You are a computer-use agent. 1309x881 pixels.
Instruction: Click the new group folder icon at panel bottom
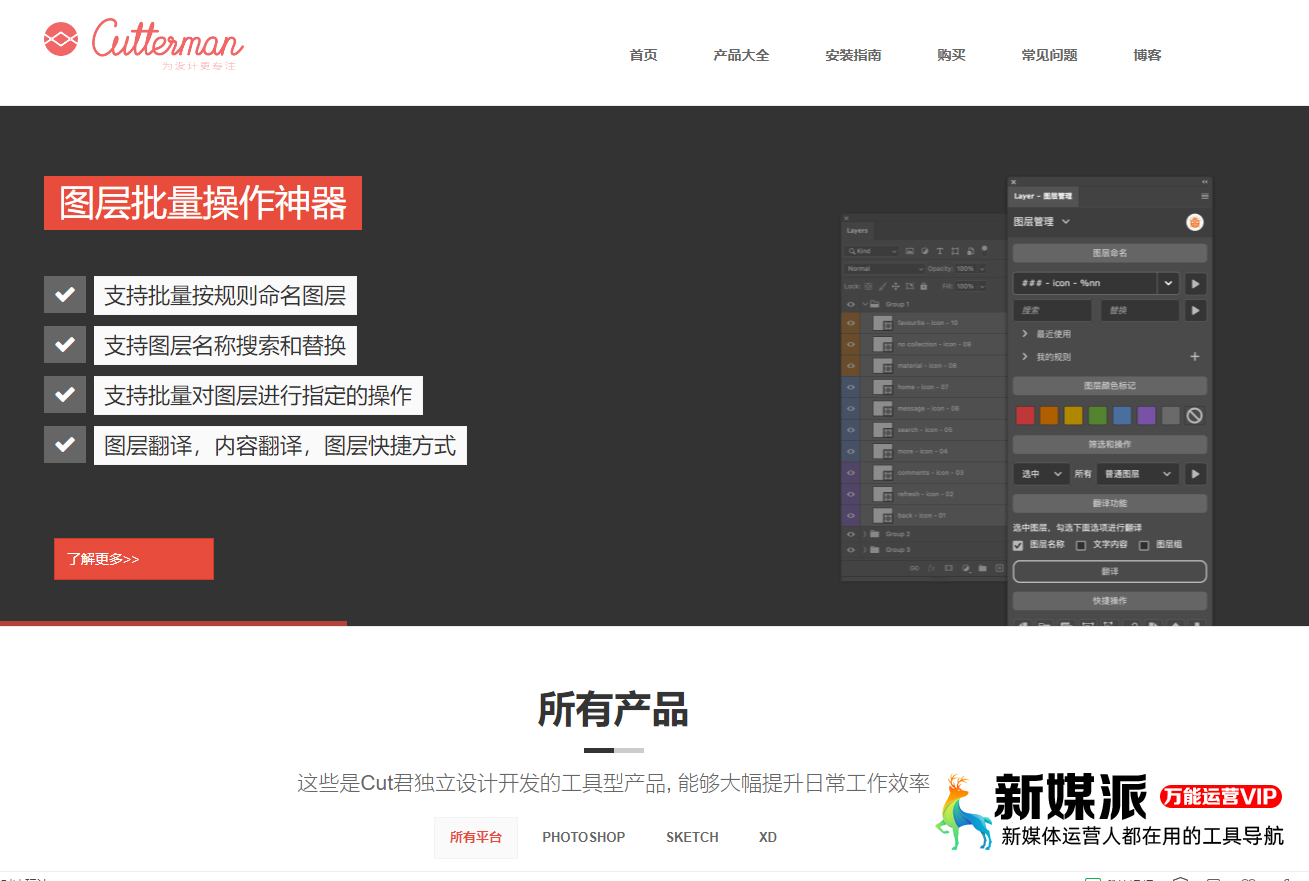click(x=983, y=568)
